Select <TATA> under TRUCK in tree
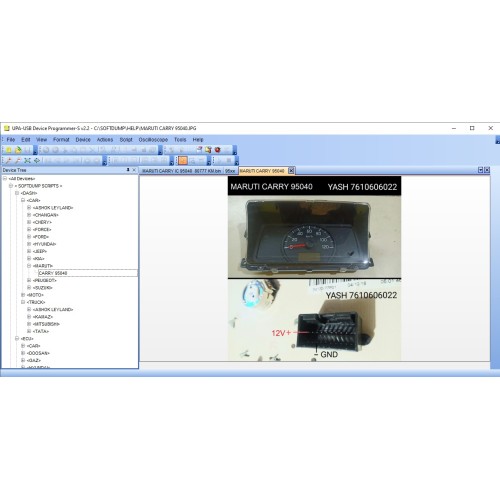The image size is (500, 500). pyautogui.click(x=41, y=331)
